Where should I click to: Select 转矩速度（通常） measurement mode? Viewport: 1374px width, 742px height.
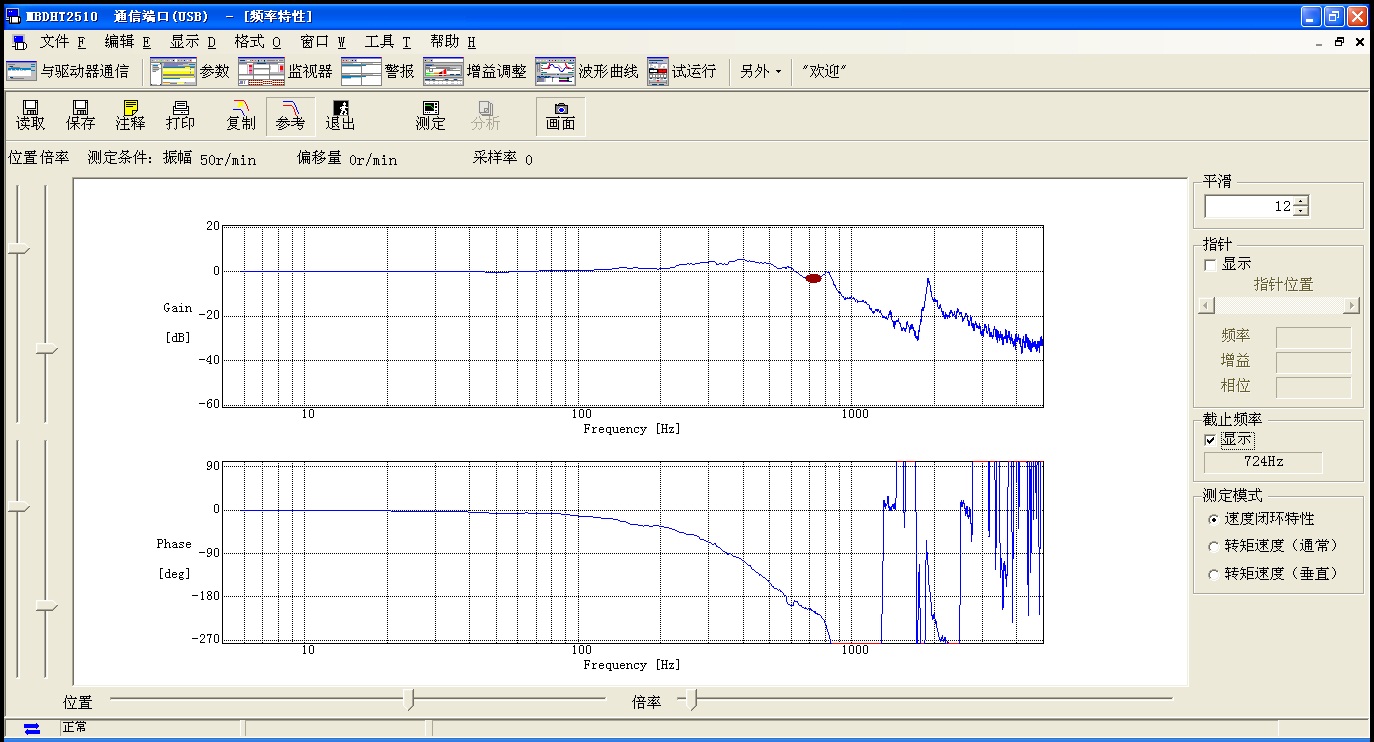point(1214,547)
